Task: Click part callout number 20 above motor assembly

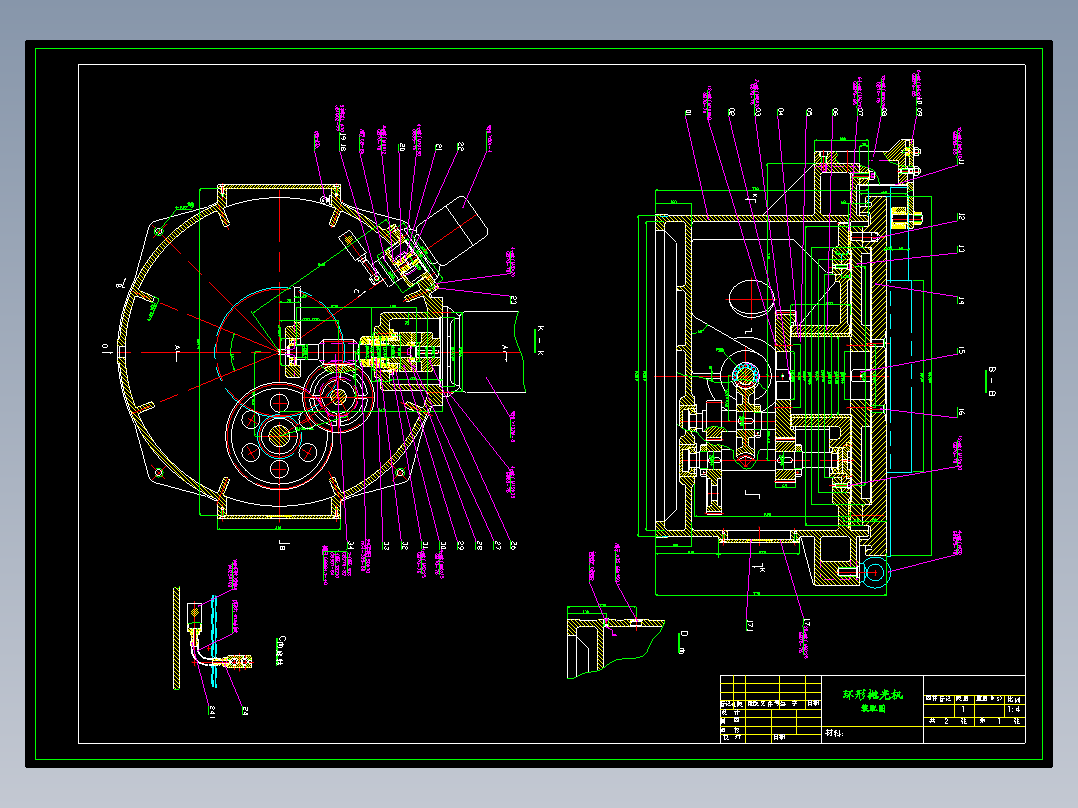Action: click(402, 147)
